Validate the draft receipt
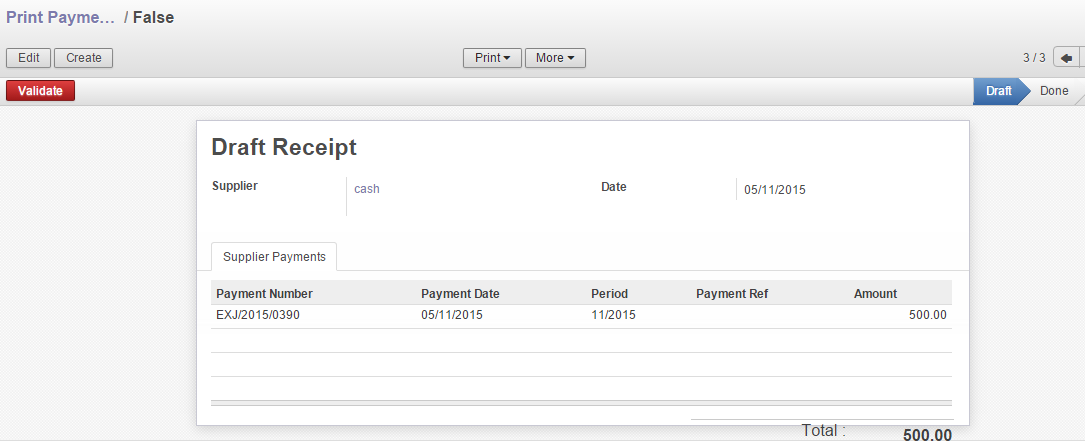Screen dimensions: 1085x446 (x=40, y=91)
